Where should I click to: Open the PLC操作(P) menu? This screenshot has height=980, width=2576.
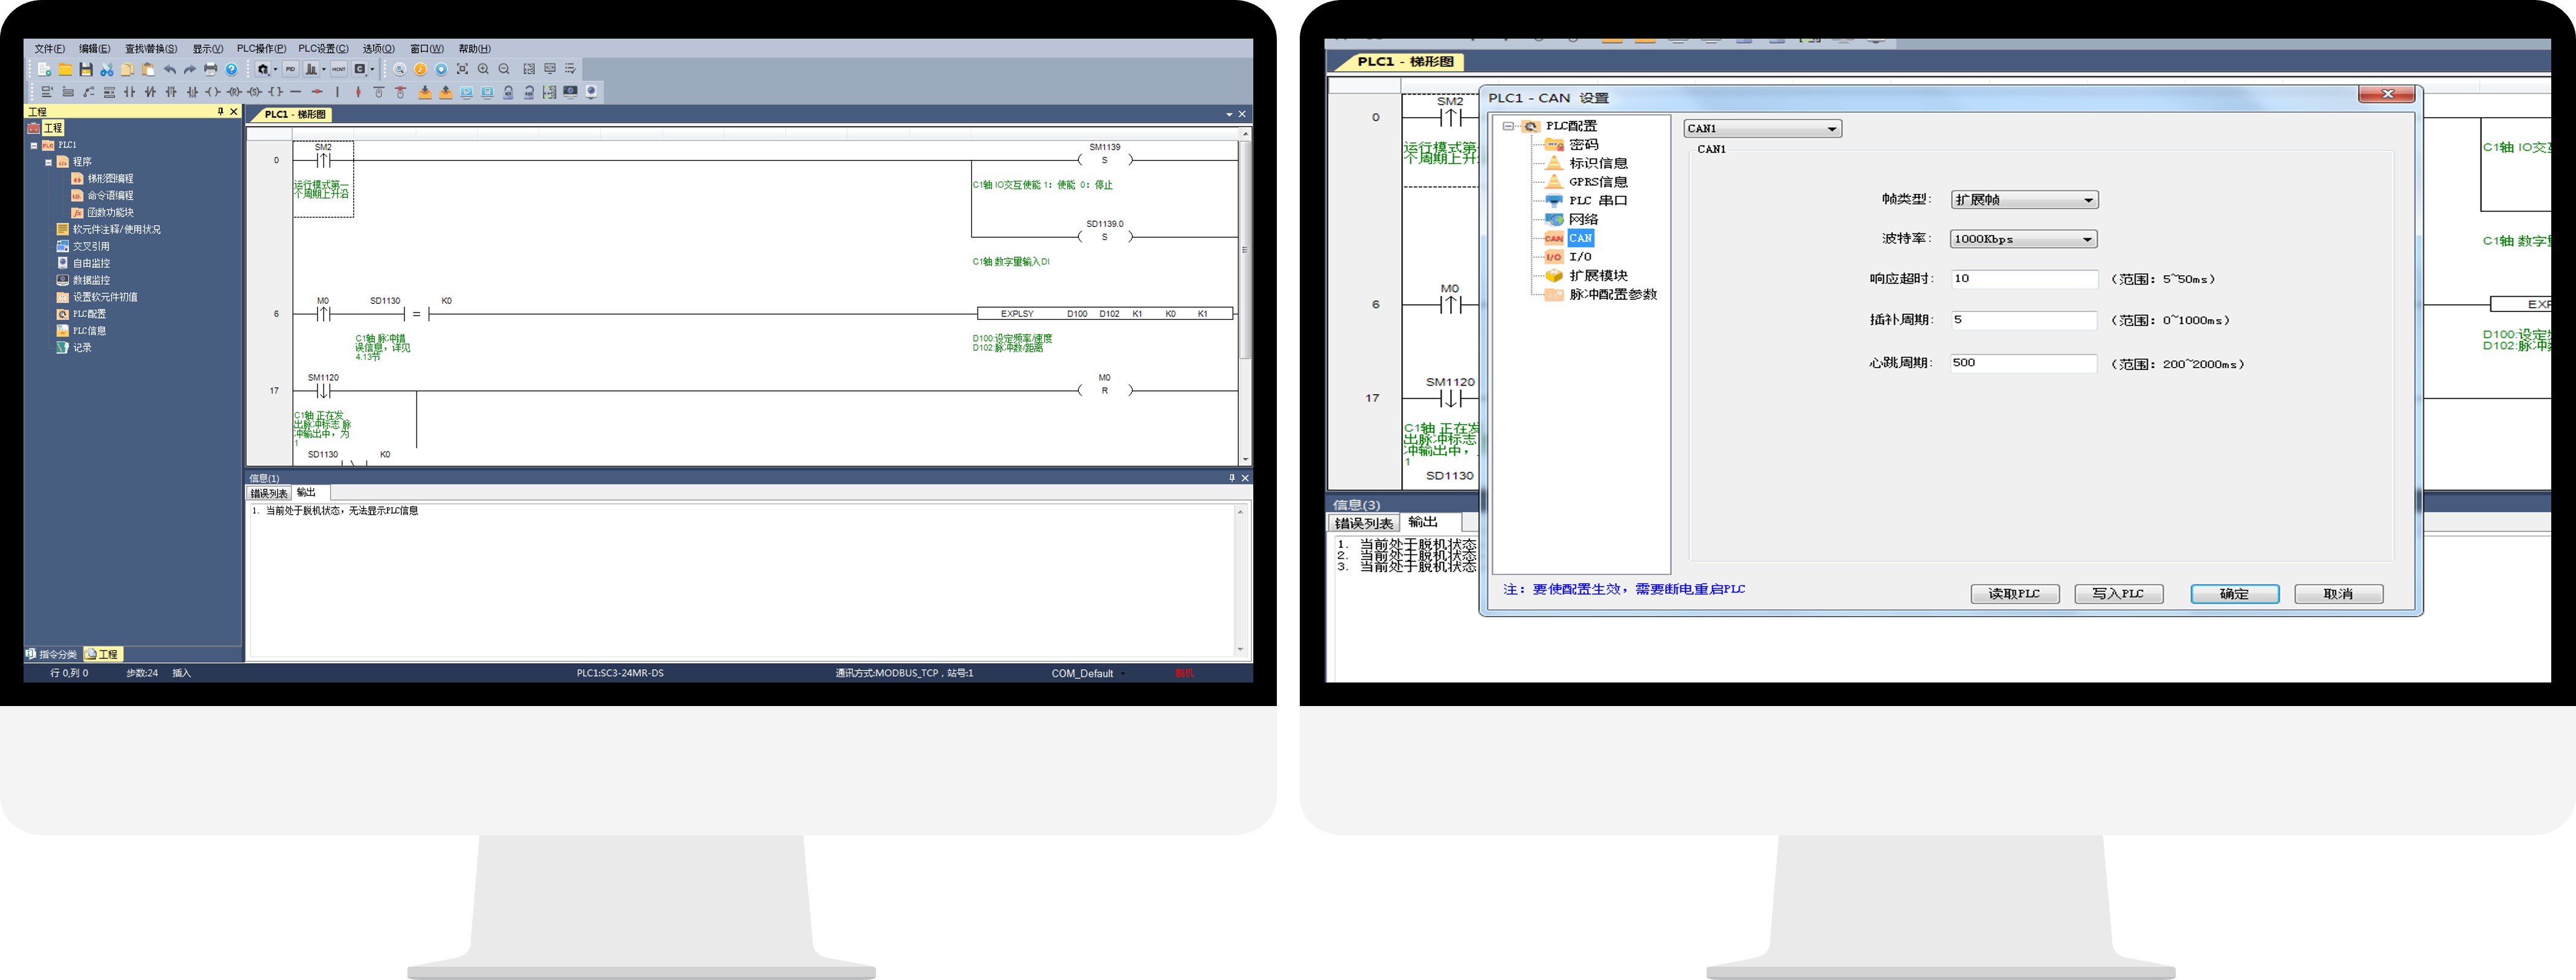[261, 48]
